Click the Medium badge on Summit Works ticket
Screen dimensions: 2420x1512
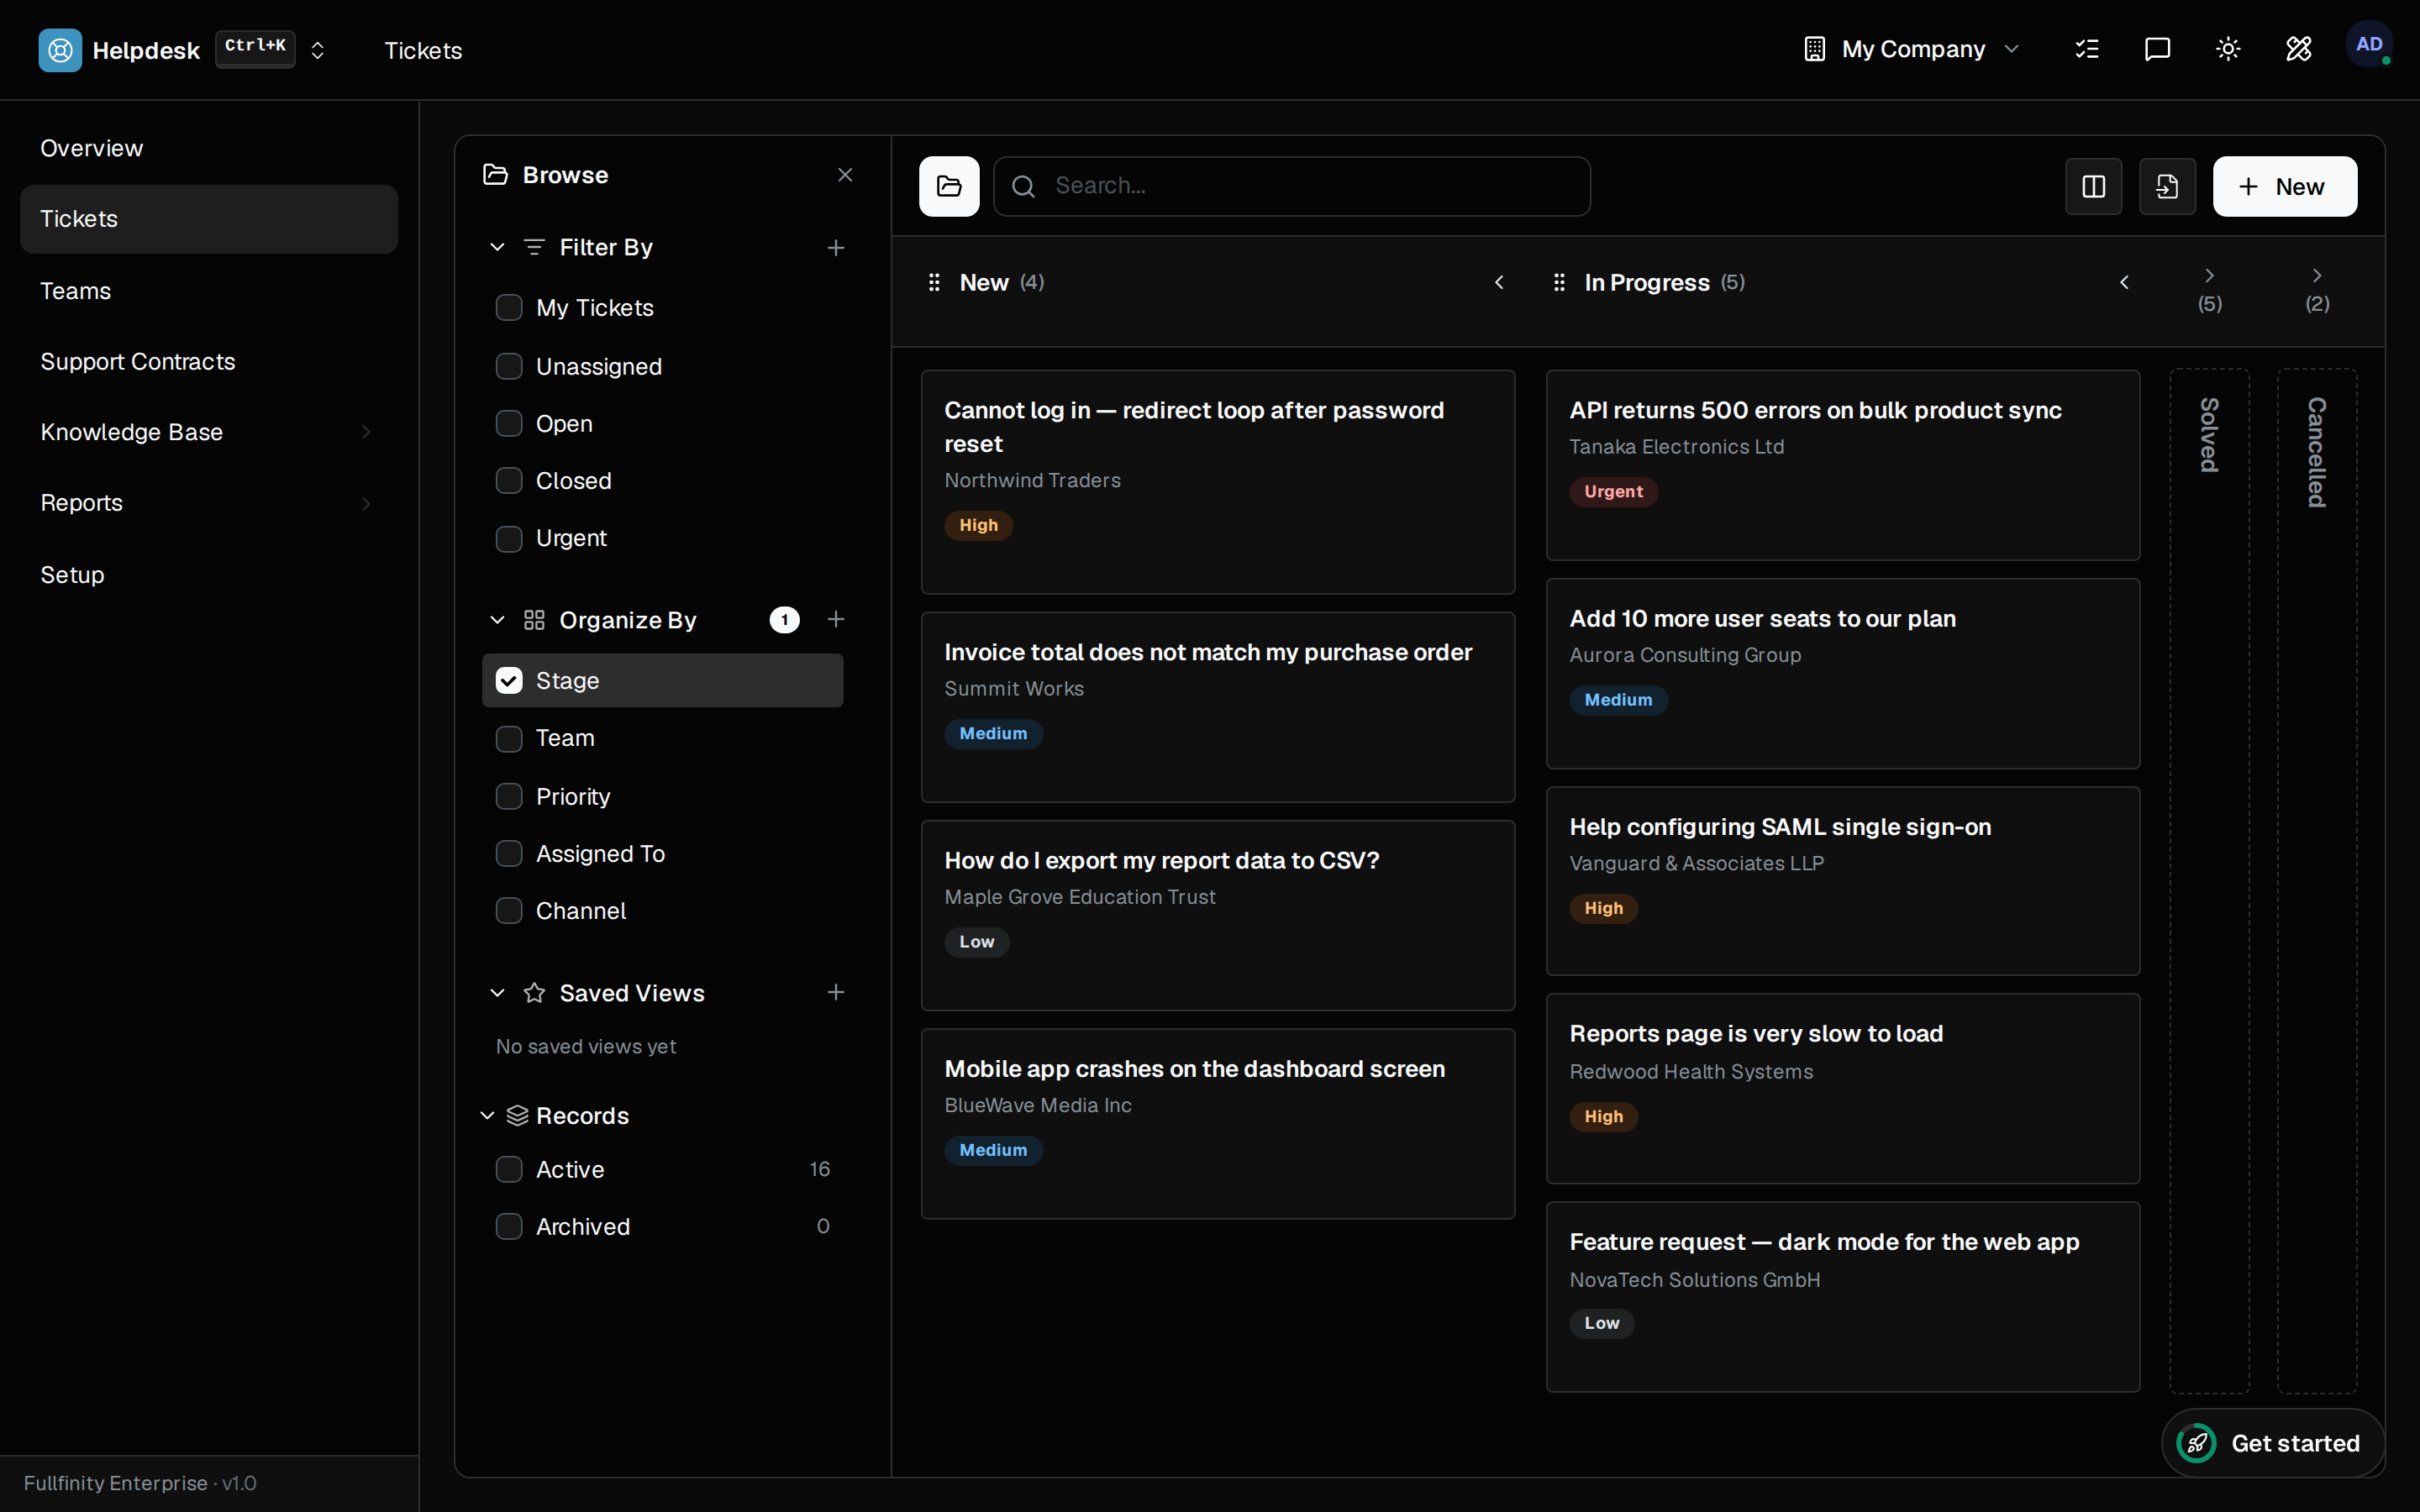[993, 734]
